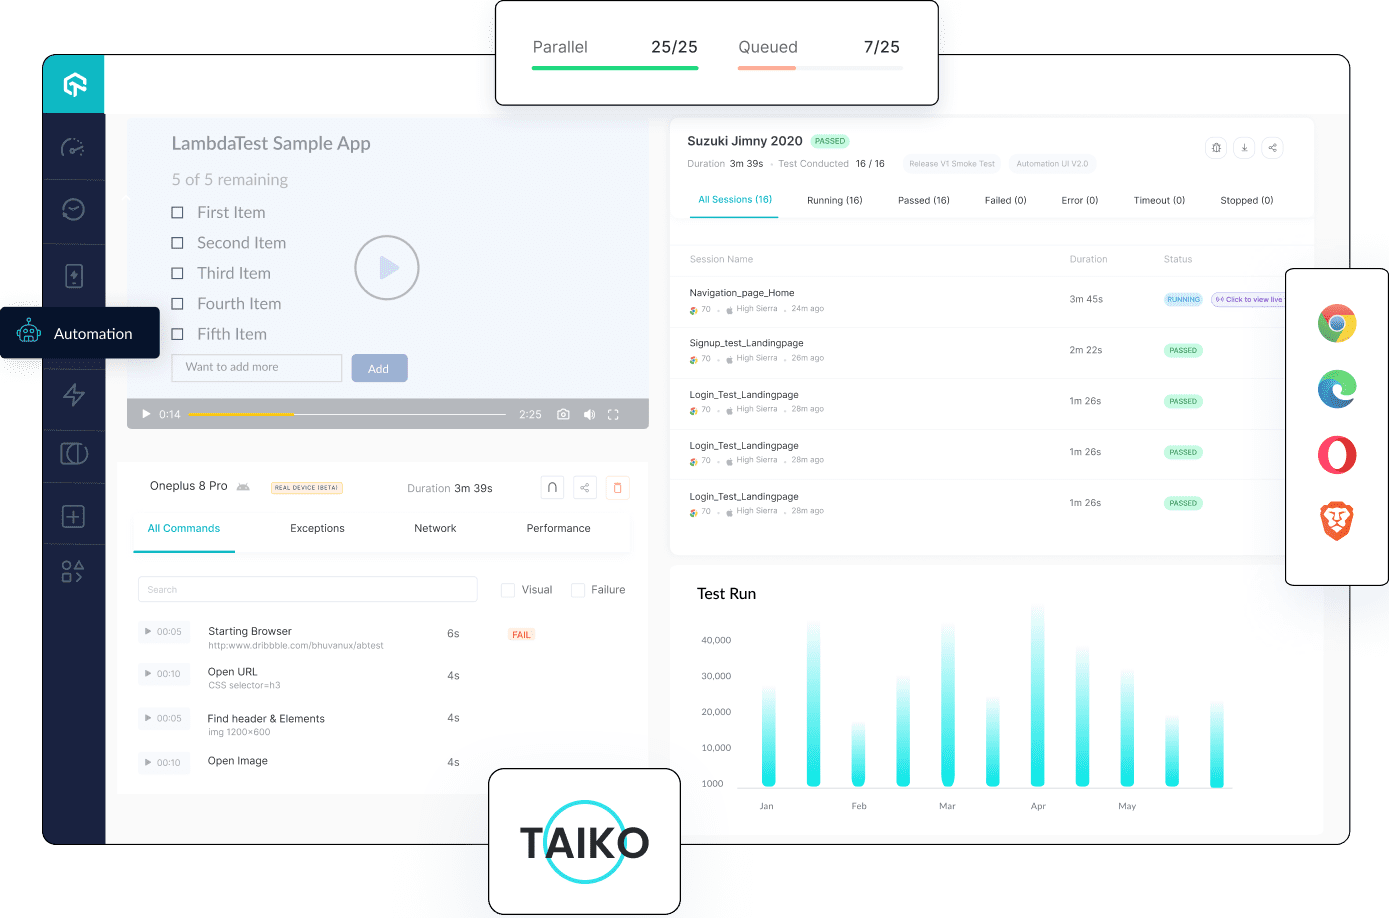Select the Running (16) tab
The height and width of the screenshot is (918, 1389).
(834, 200)
